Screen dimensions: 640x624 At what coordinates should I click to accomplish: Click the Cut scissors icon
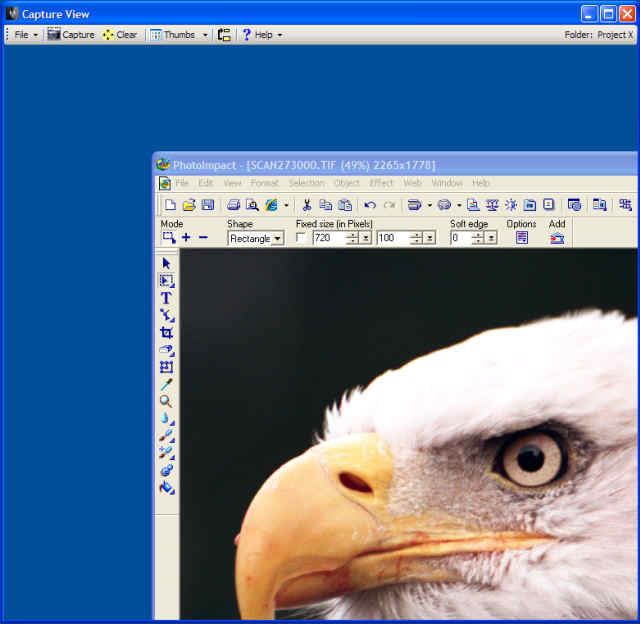[307, 204]
